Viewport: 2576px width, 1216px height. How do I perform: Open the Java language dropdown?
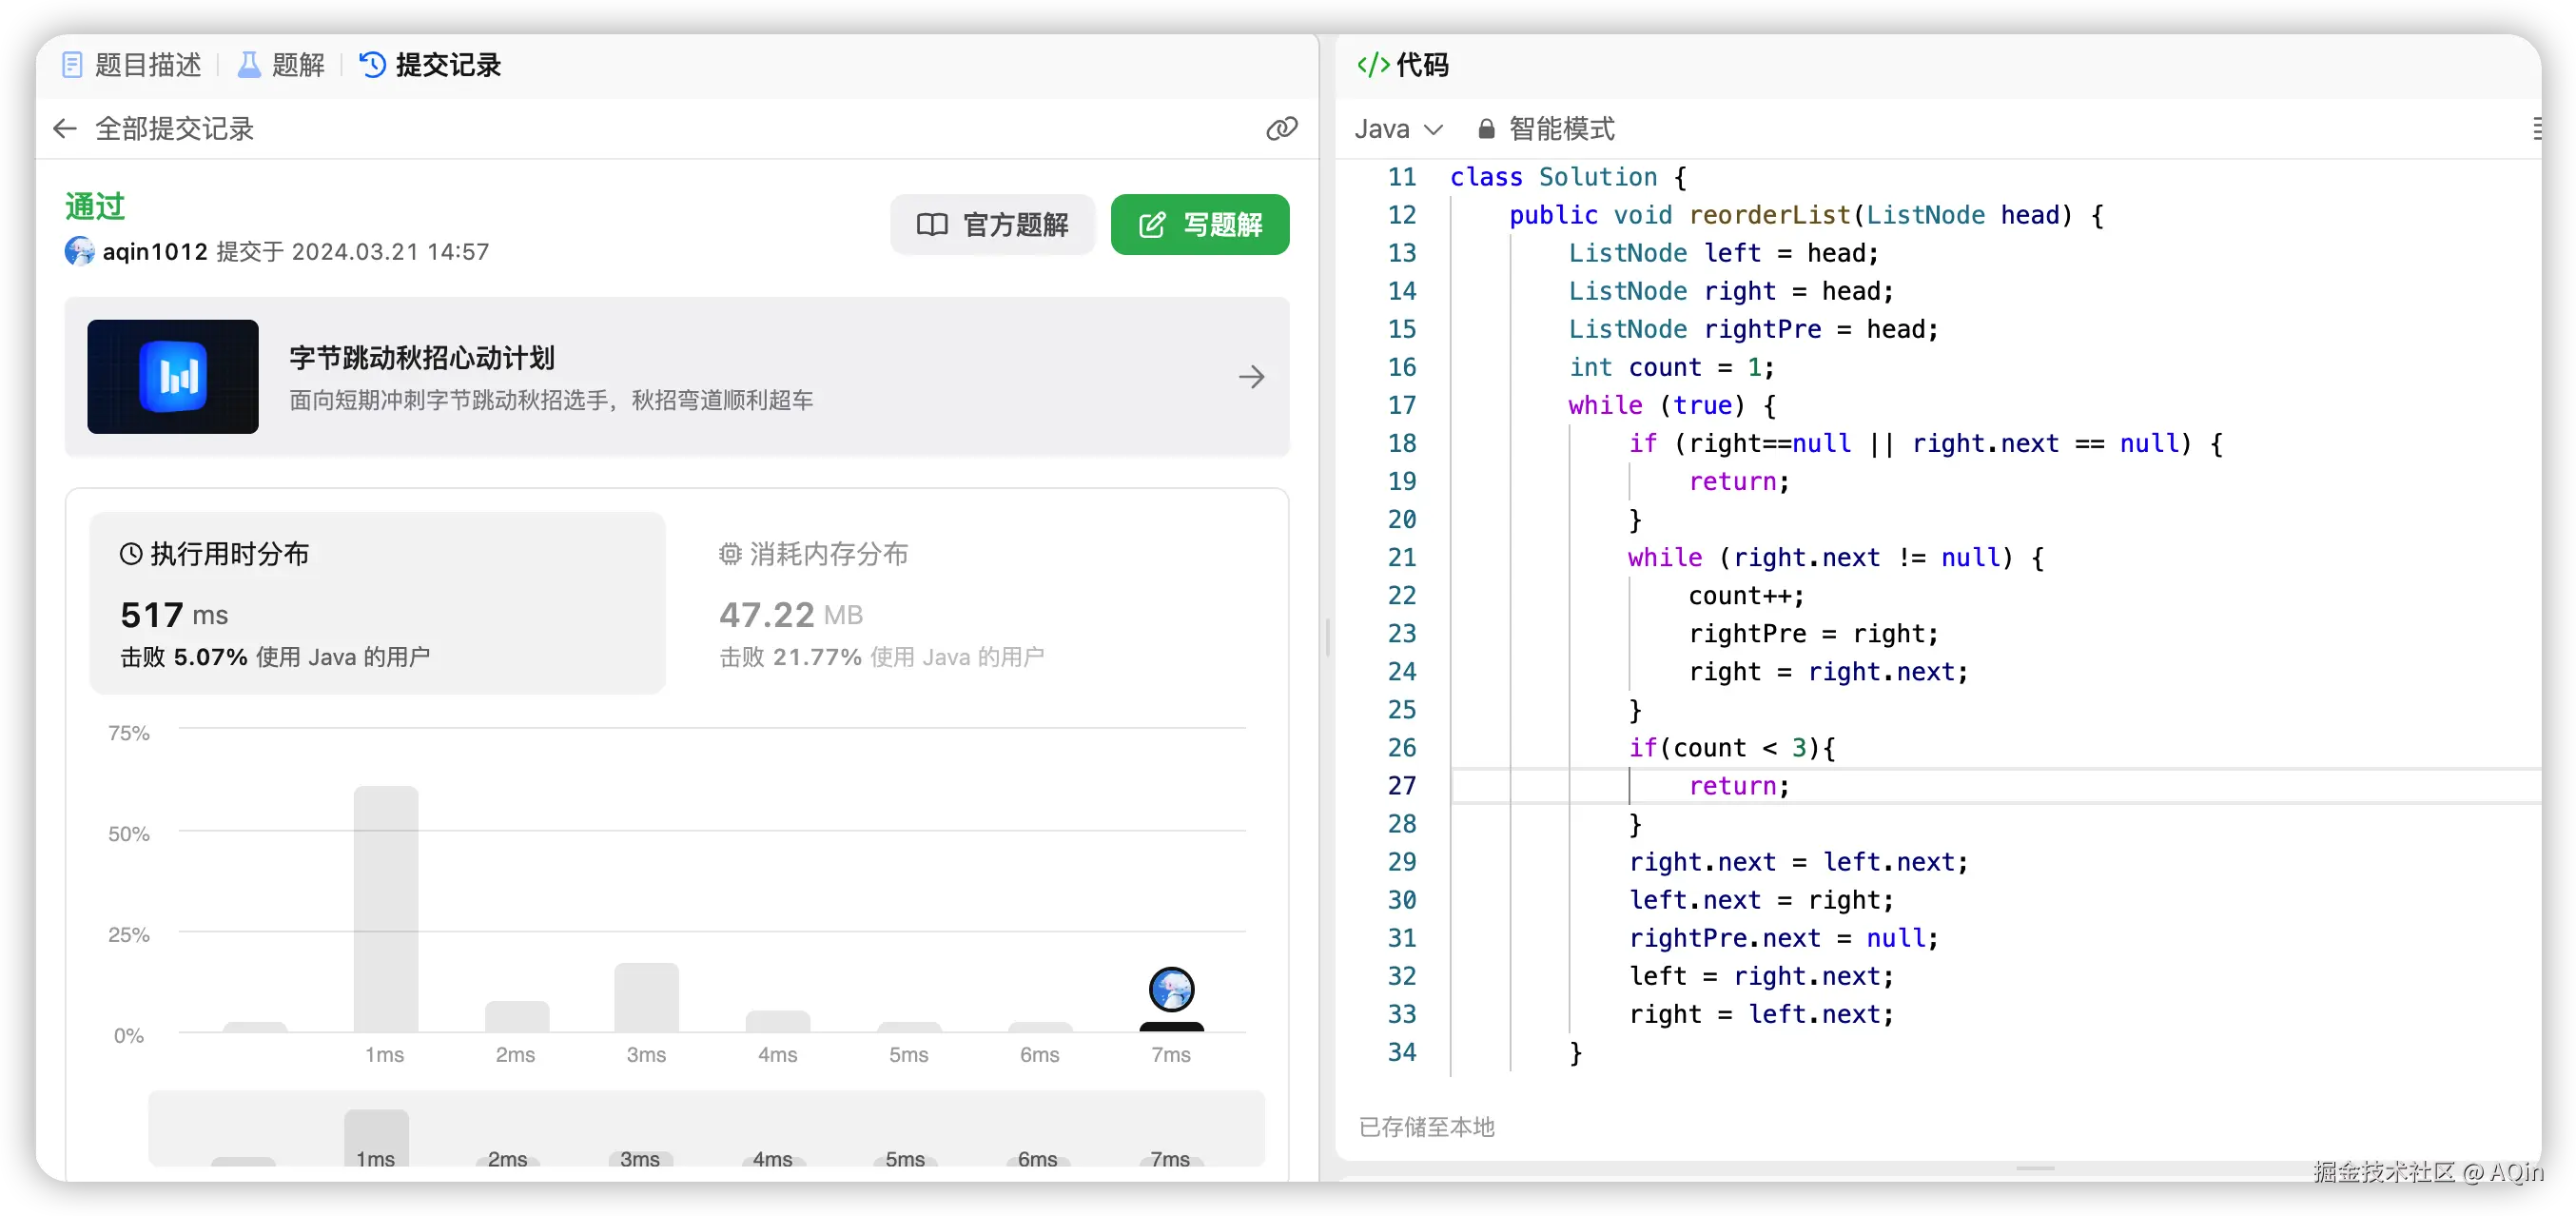pyautogui.click(x=1398, y=129)
